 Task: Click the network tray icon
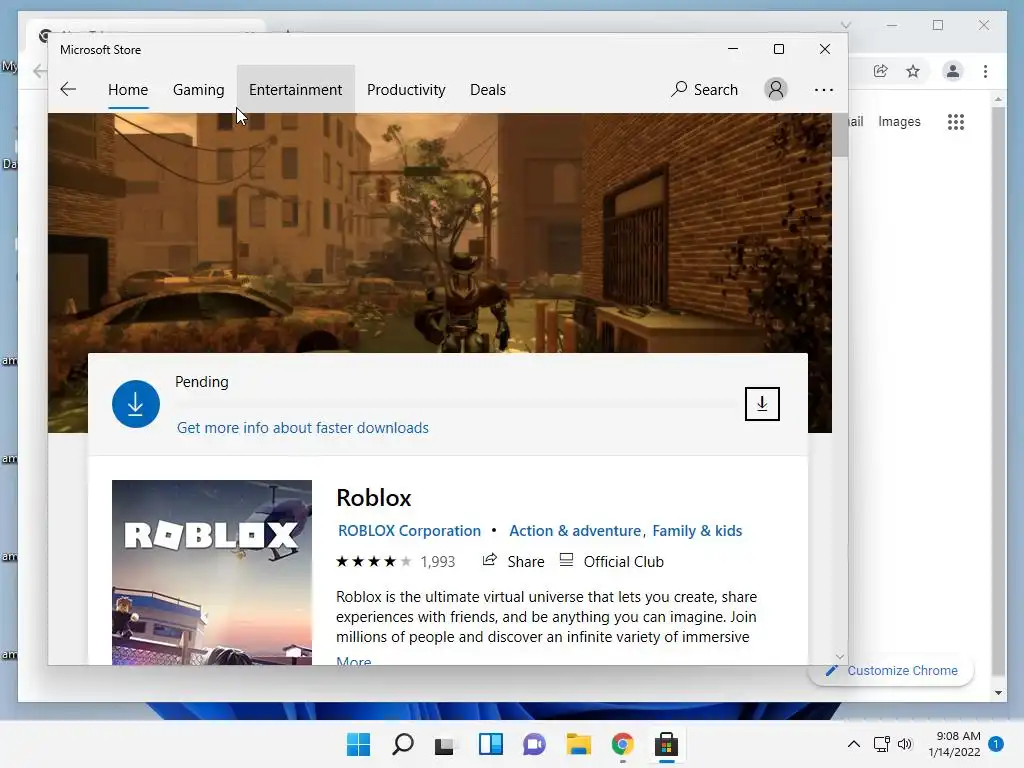coord(882,744)
